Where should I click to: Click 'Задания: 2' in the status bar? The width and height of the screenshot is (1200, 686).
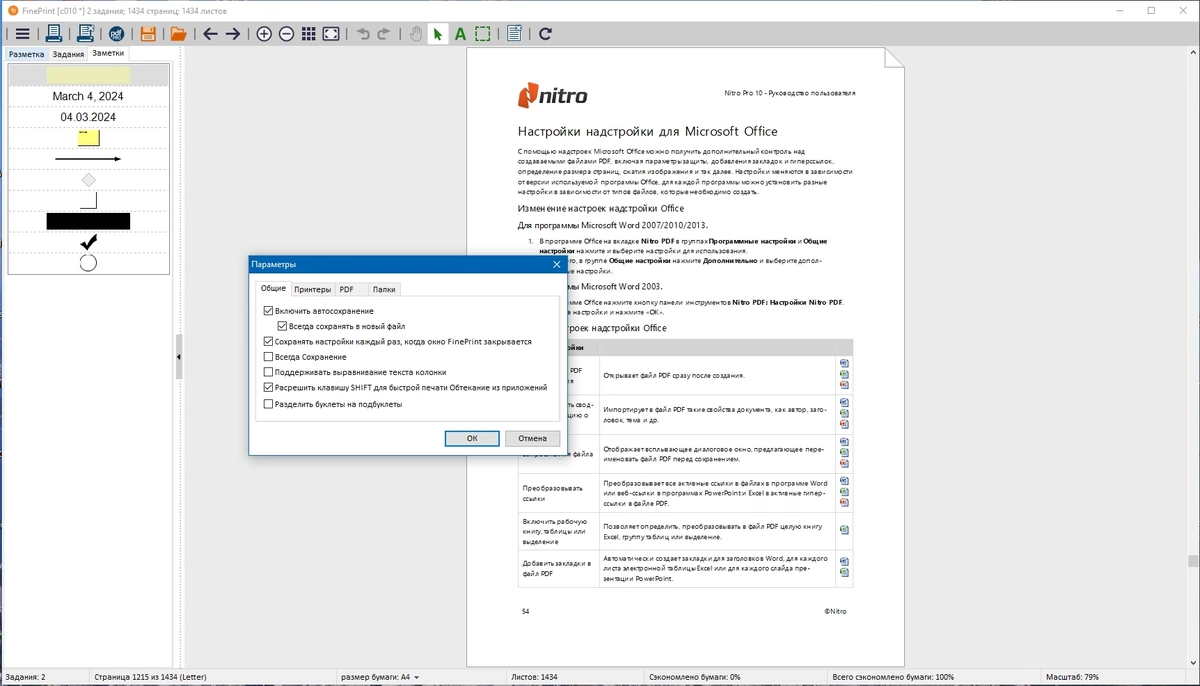pyautogui.click(x=25, y=677)
